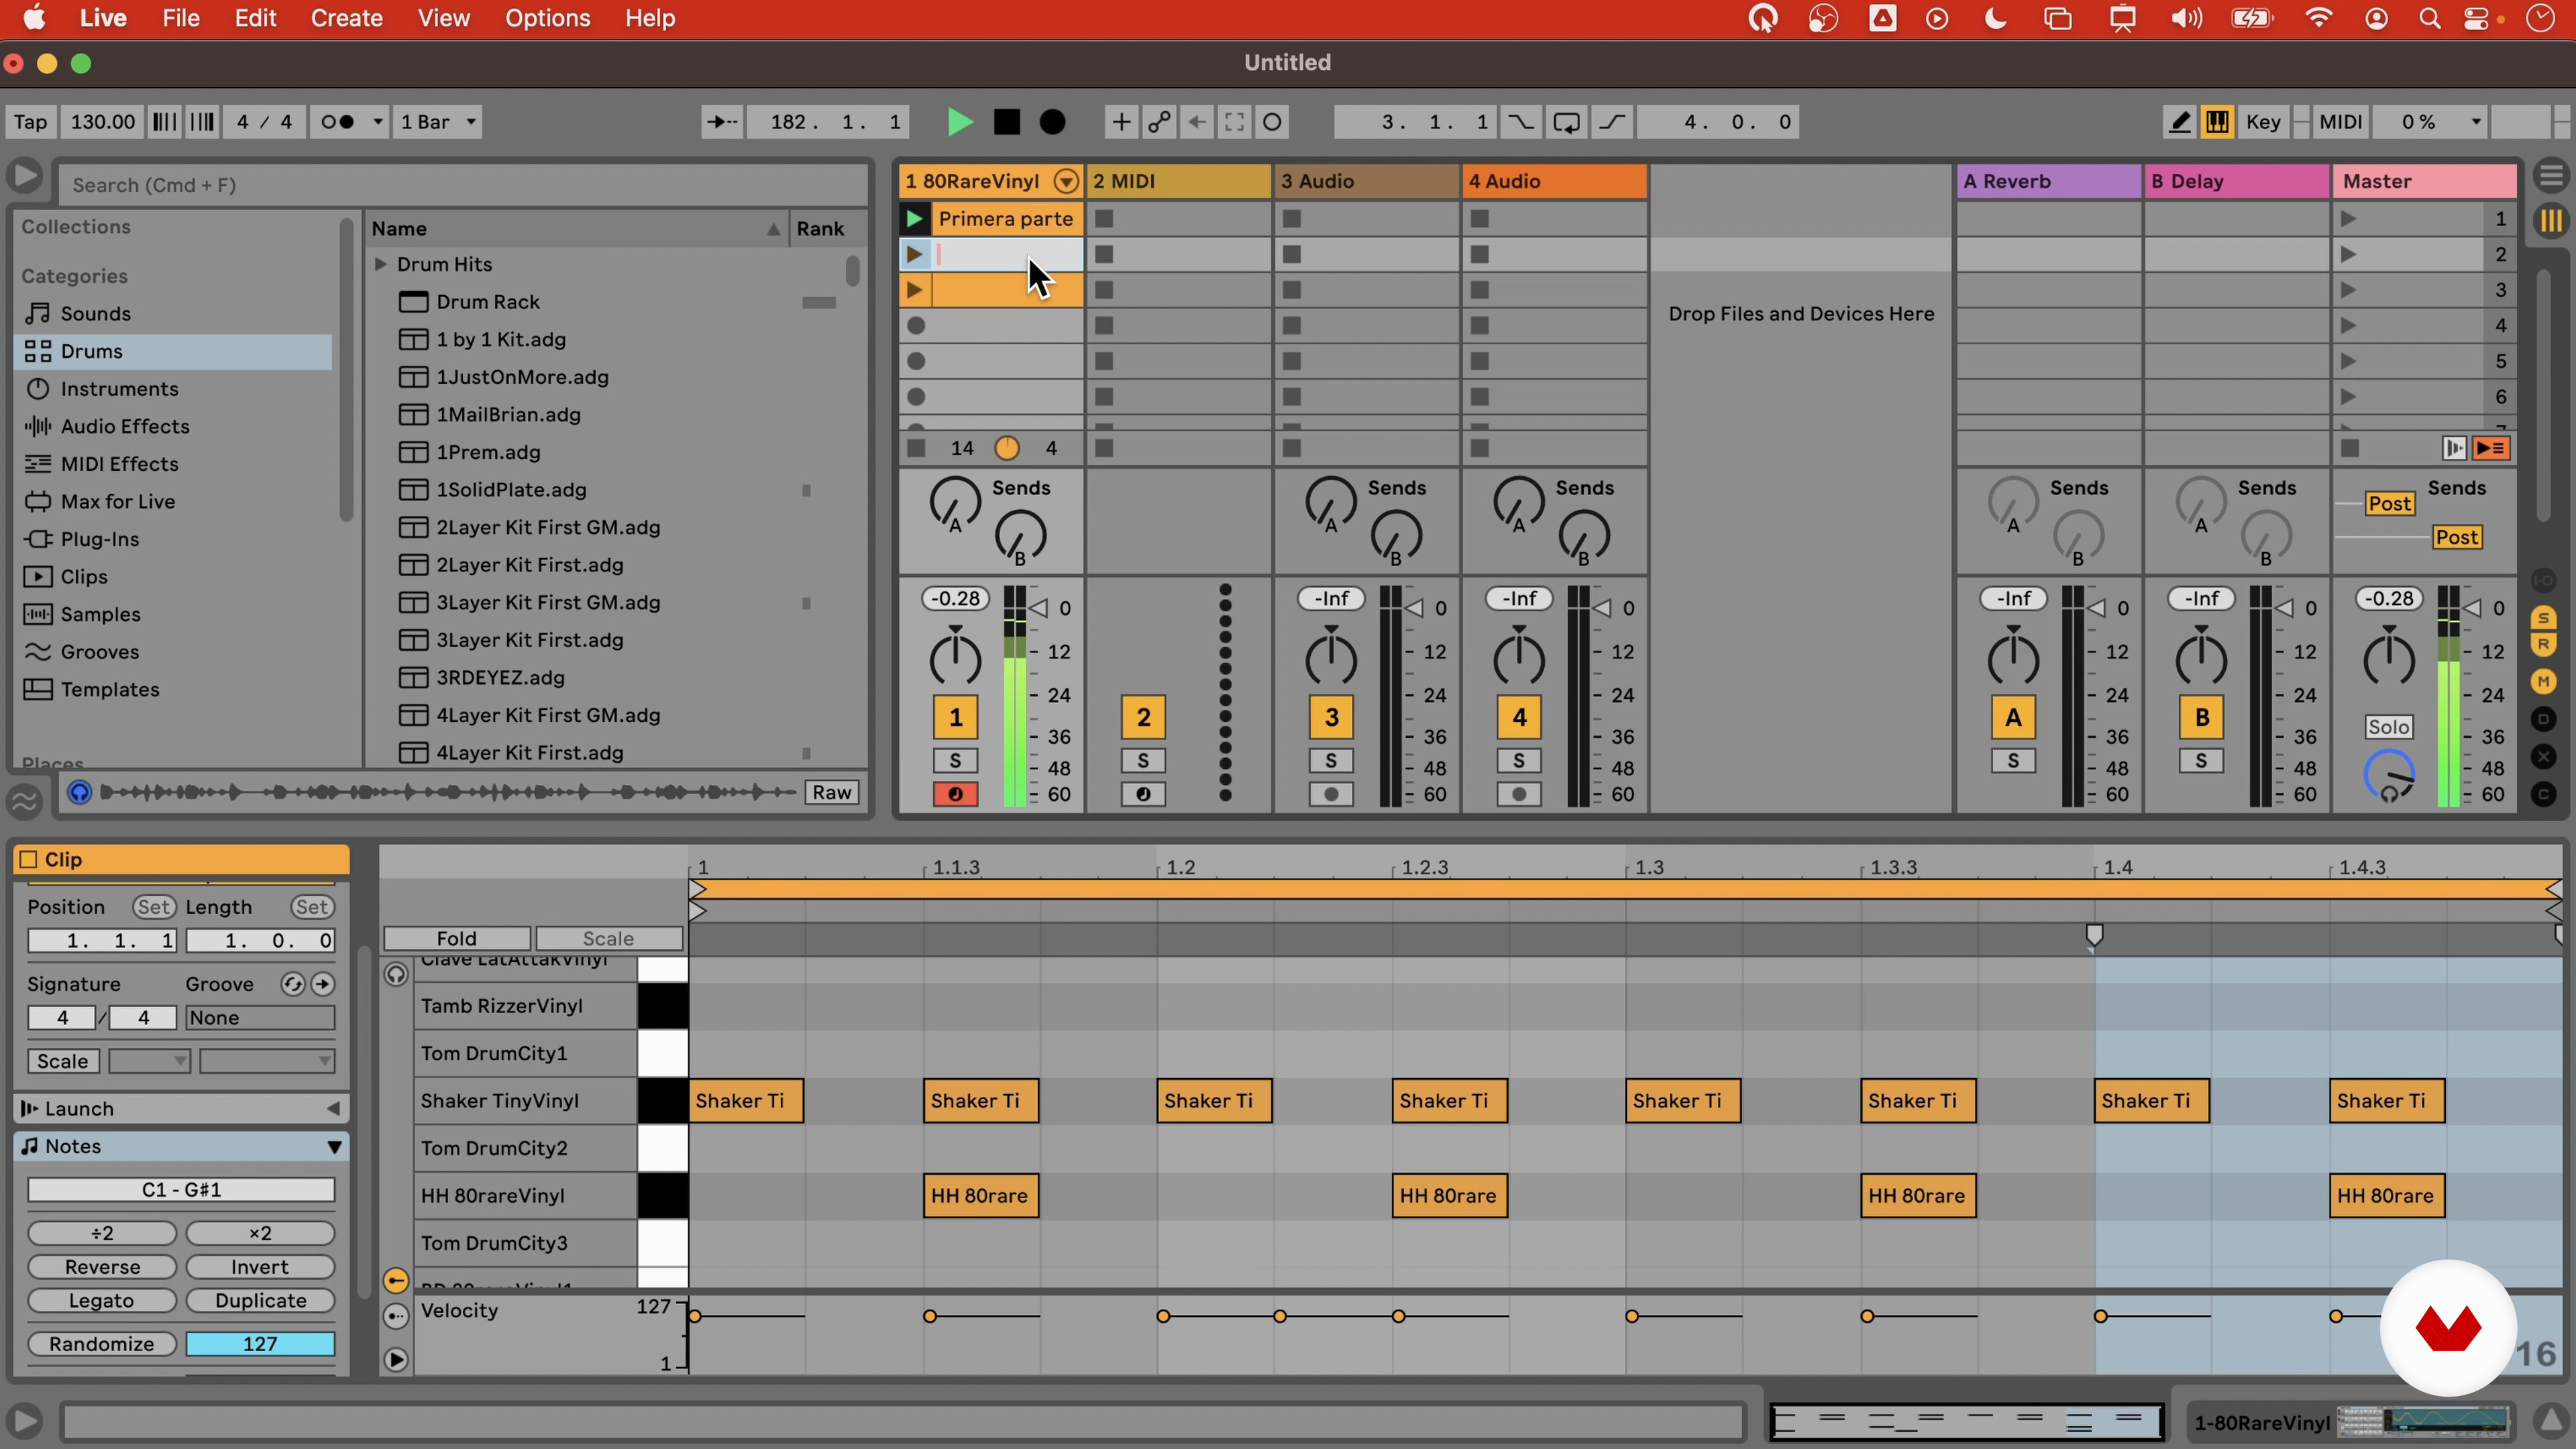Click Re-Enable Automation arrow icon
This screenshot has width=2576, height=1449.
tap(1197, 122)
